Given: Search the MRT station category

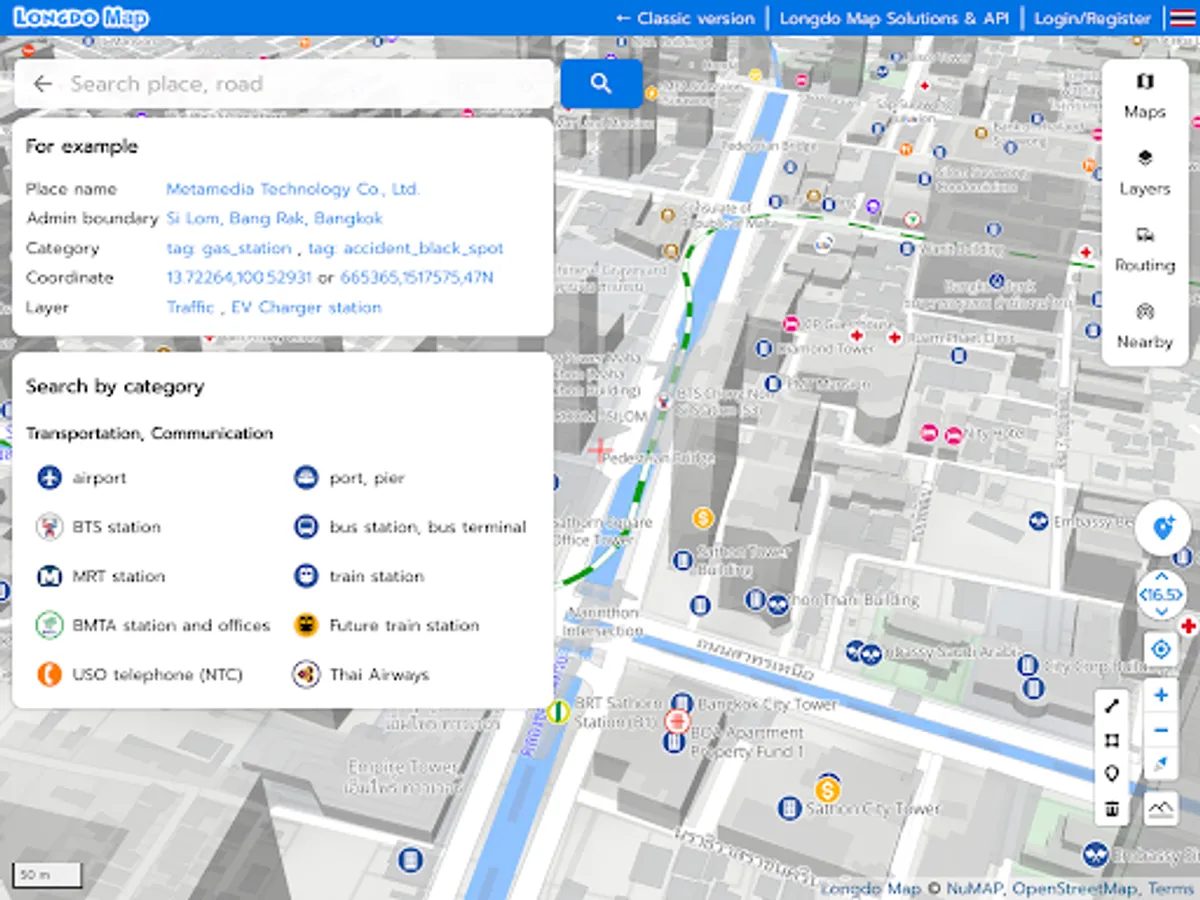Looking at the screenshot, I should pyautogui.click(x=101, y=576).
